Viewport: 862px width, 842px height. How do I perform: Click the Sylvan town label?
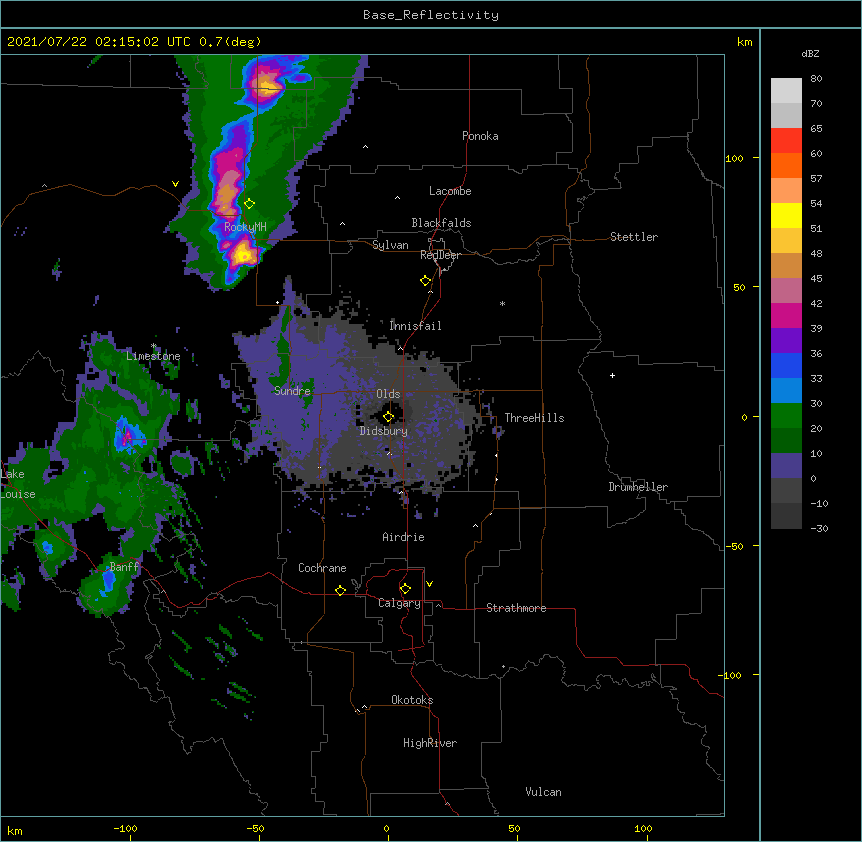coord(390,245)
